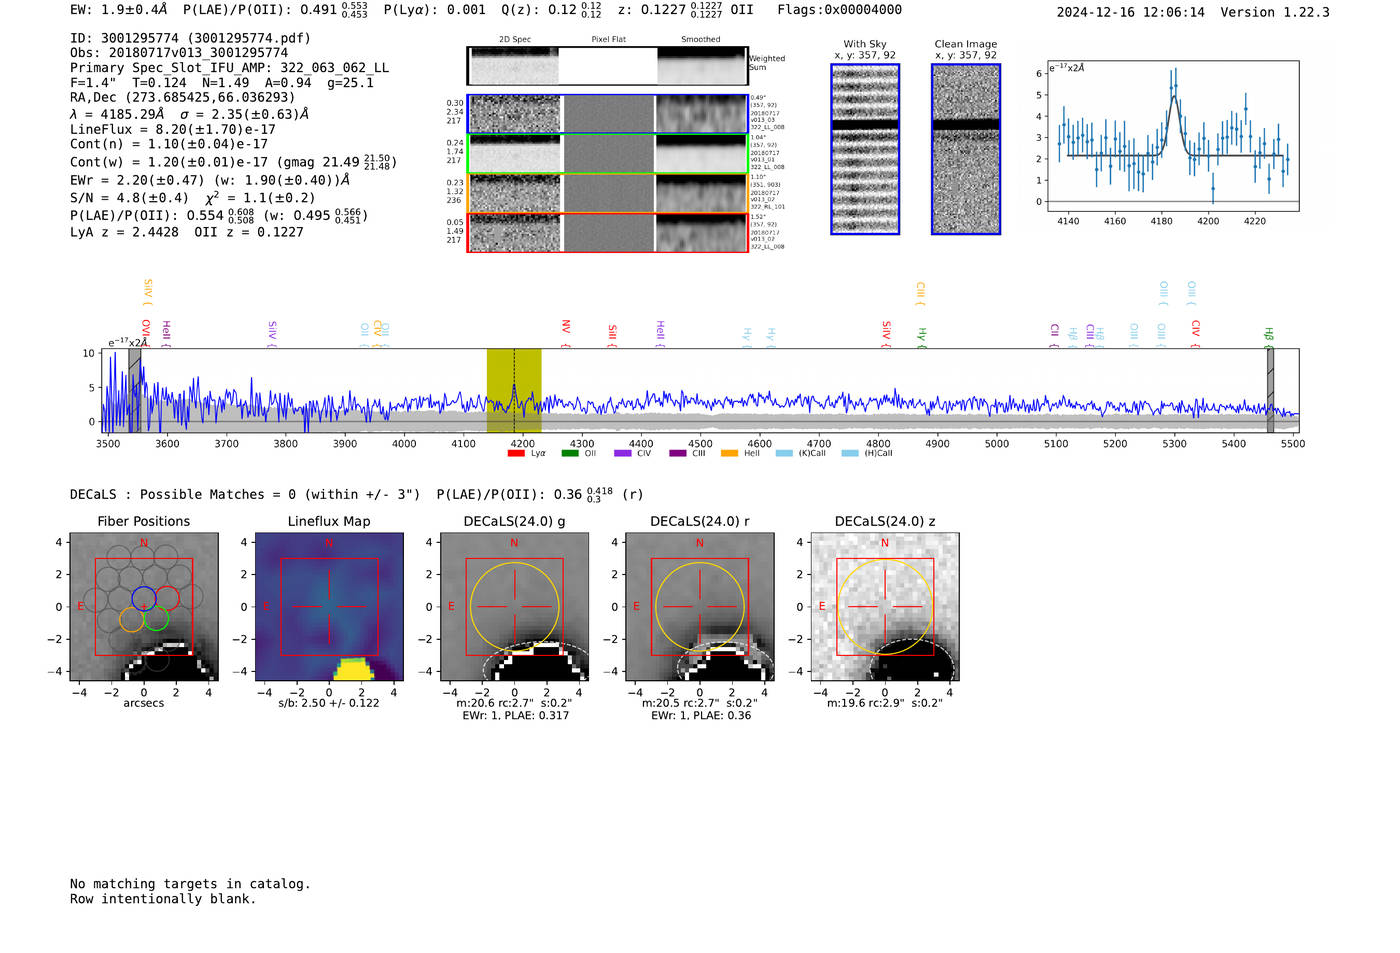This screenshot has width=1400, height=953.
Task: Click the orange HeII legend swatch
Action: click(729, 454)
